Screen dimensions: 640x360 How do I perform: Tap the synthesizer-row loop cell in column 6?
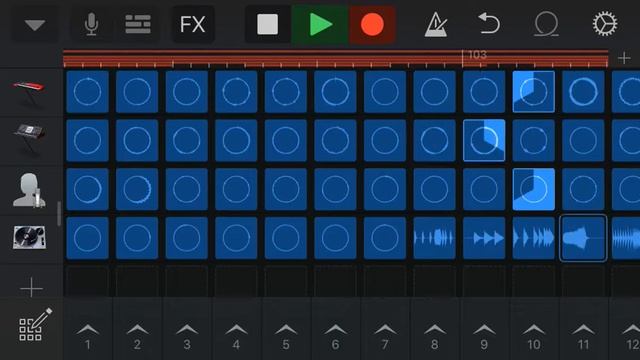(336, 140)
